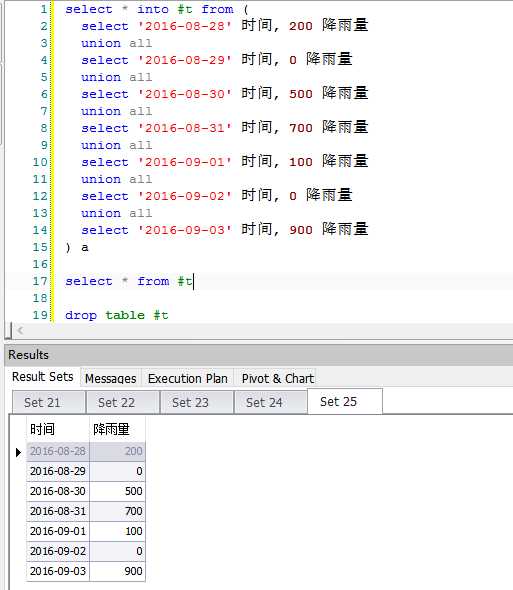
Task: Click the editor horizontal scrollbar left arrow
Action: click(20, 331)
